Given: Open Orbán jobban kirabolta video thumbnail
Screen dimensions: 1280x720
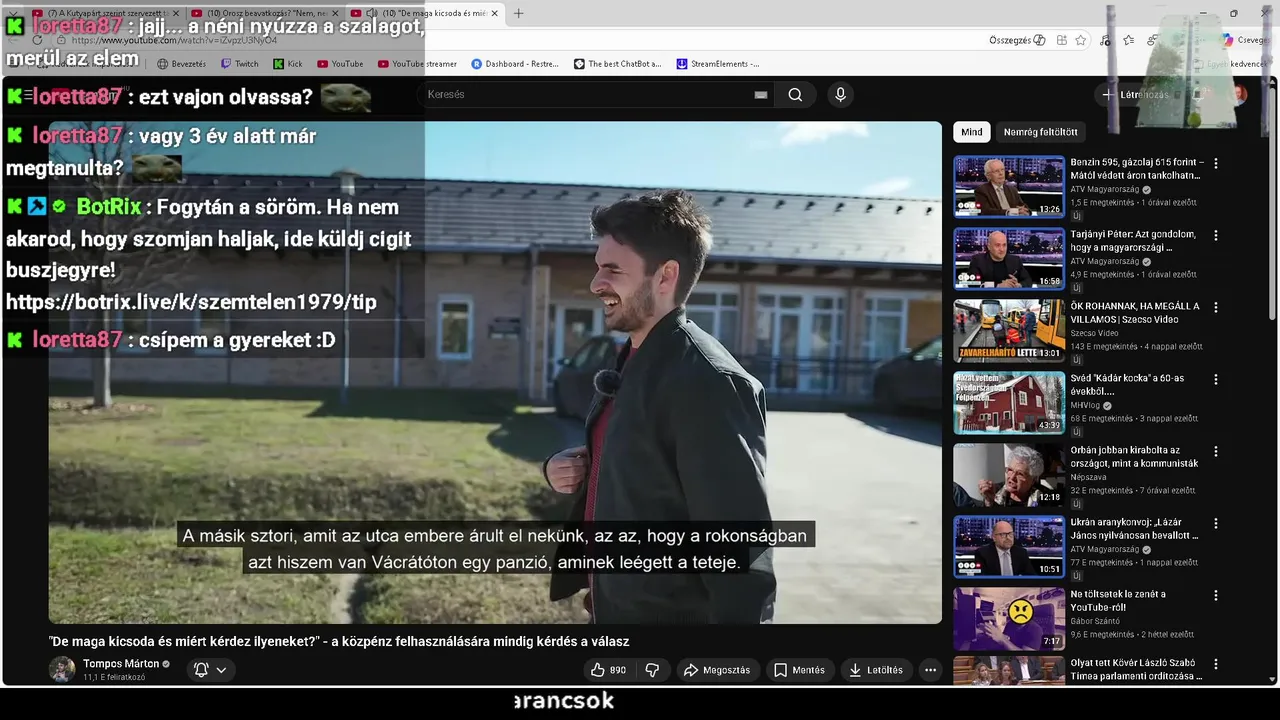Looking at the screenshot, I should [1009, 474].
